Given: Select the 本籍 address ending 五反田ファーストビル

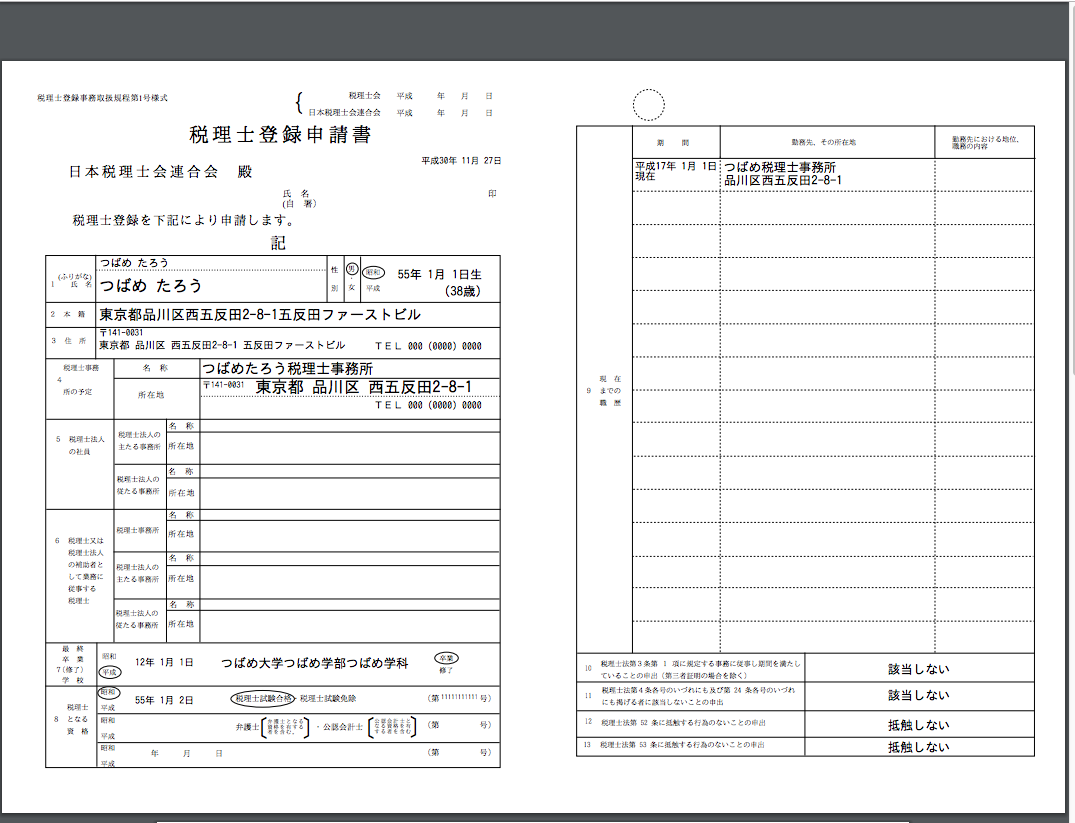Looking at the screenshot, I should point(260,315).
